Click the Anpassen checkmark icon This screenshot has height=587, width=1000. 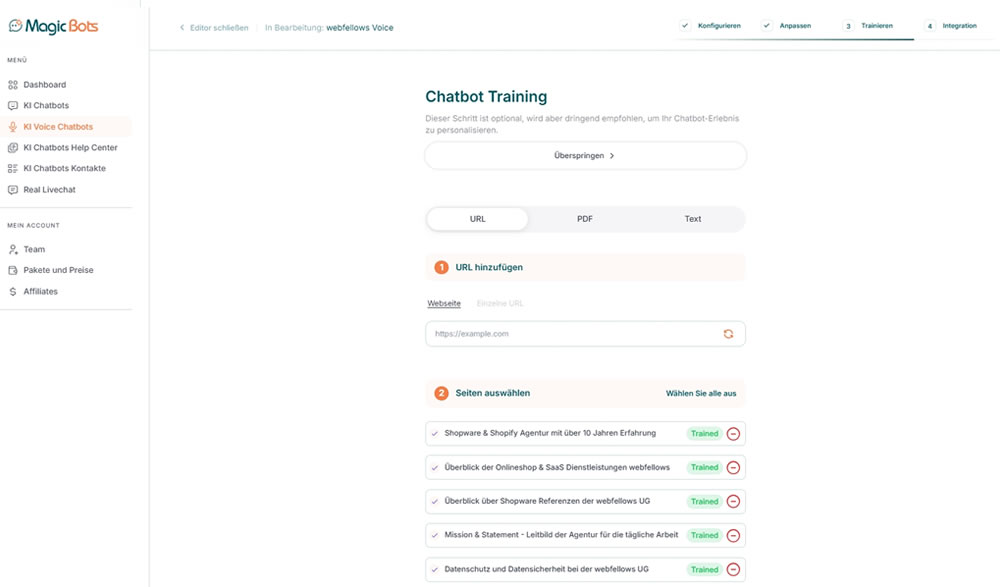coord(767,26)
